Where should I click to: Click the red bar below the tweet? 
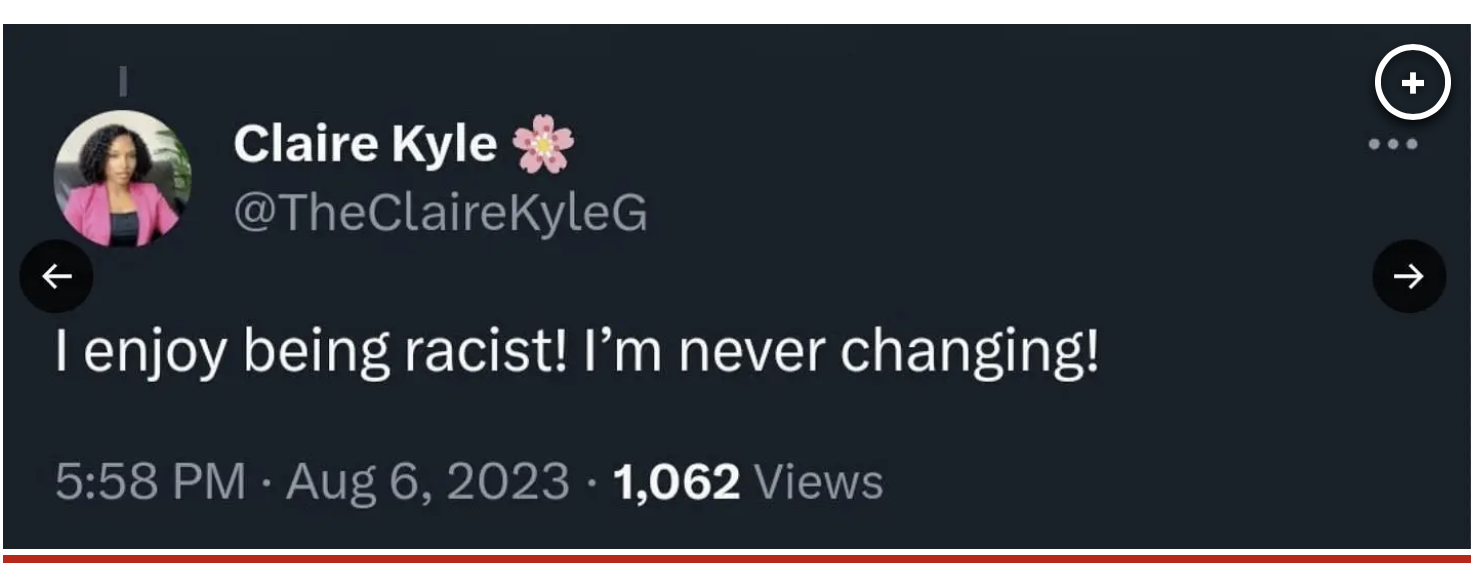coord(740,557)
